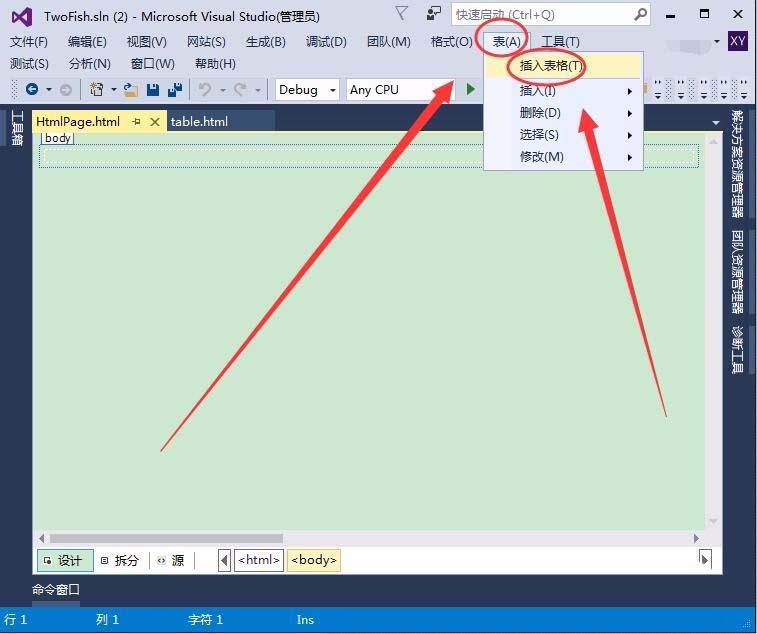
Task: Open the New Project dropdown arrow
Action: (113, 90)
